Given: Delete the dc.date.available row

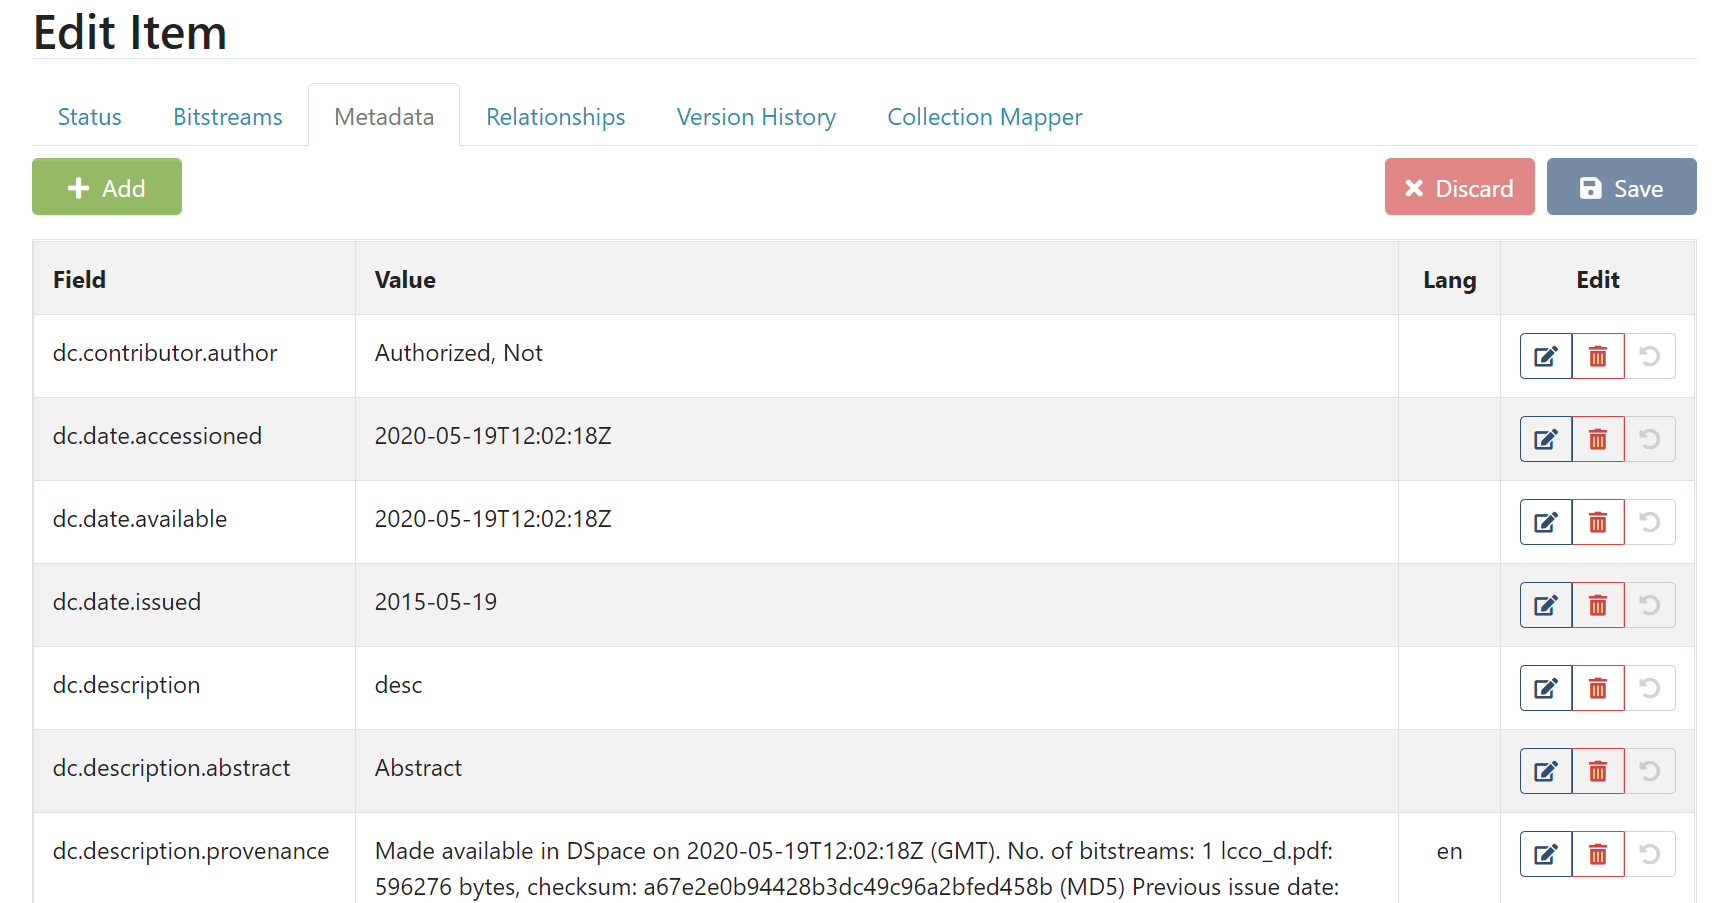Looking at the screenshot, I should point(1597,522).
